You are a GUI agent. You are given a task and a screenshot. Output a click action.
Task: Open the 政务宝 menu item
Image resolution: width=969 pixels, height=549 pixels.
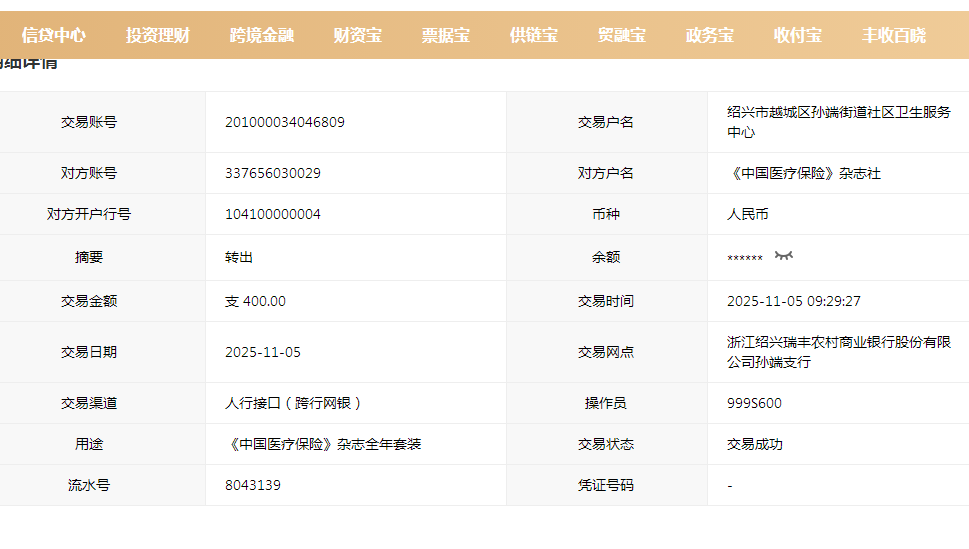pyautogui.click(x=710, y=35)
